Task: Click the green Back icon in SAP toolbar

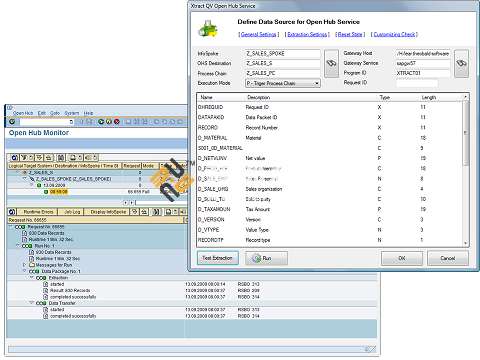Action: point(101,122)
